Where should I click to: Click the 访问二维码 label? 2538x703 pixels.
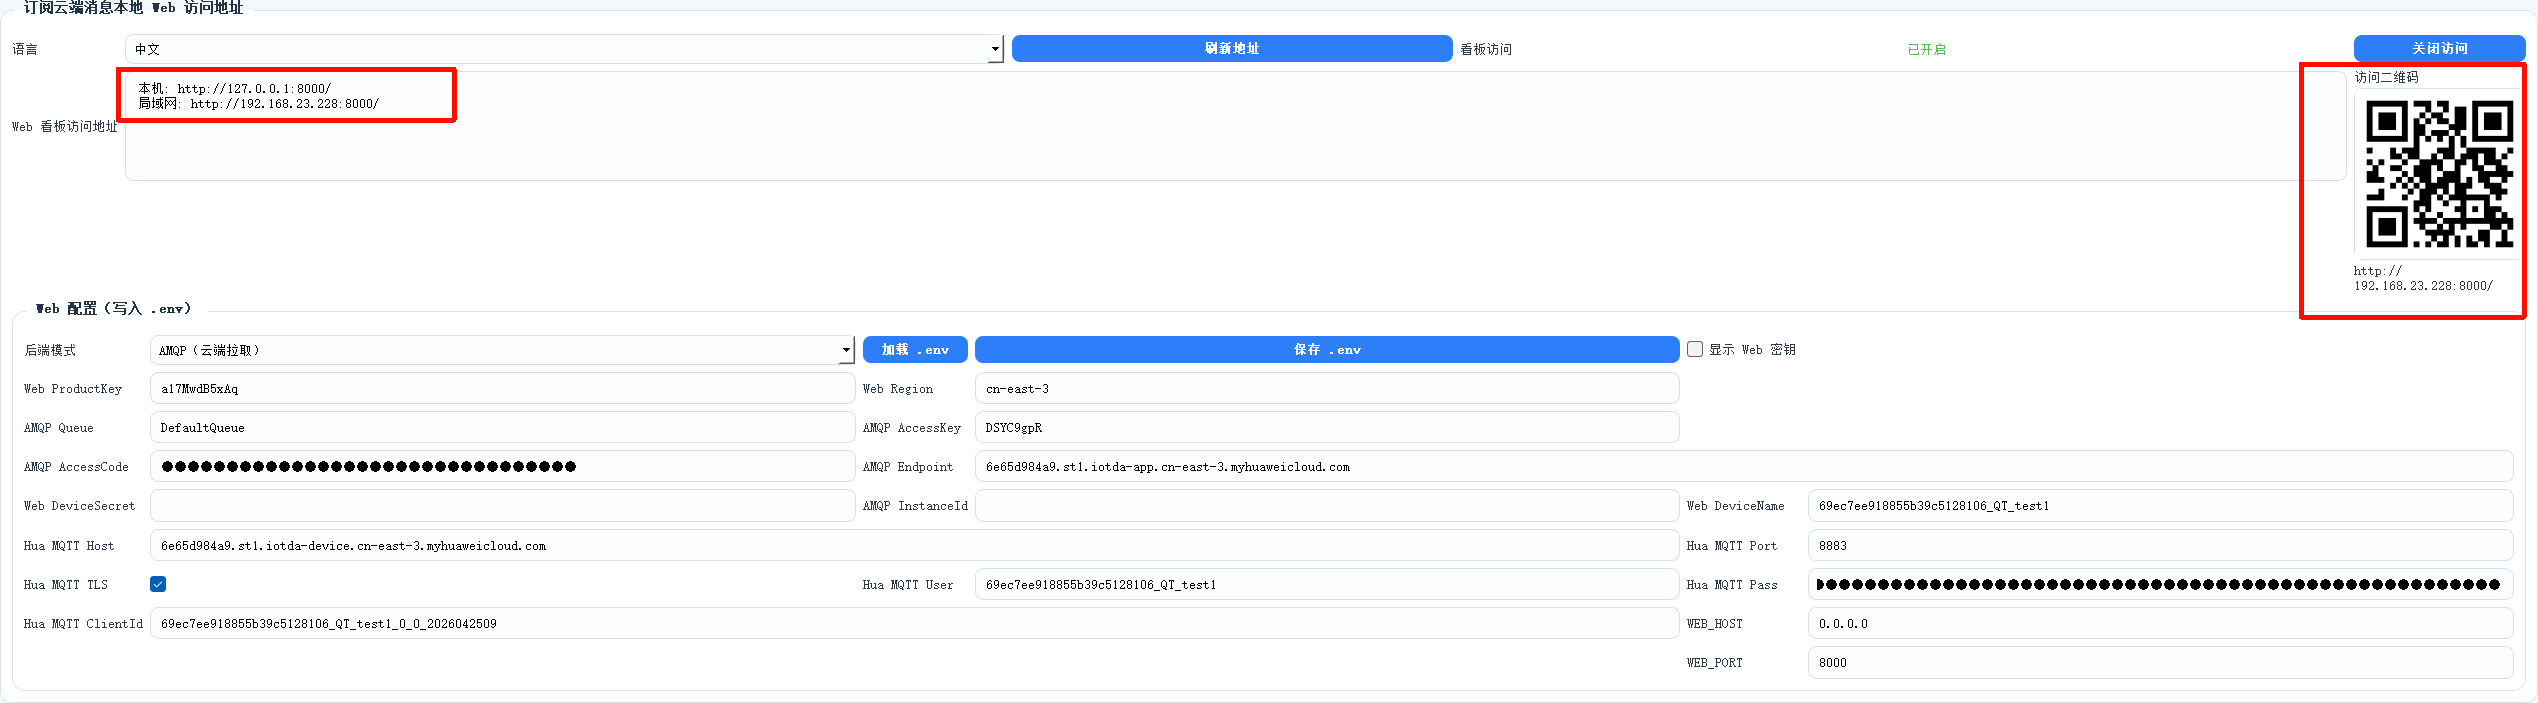click(x=2386, y=77)
